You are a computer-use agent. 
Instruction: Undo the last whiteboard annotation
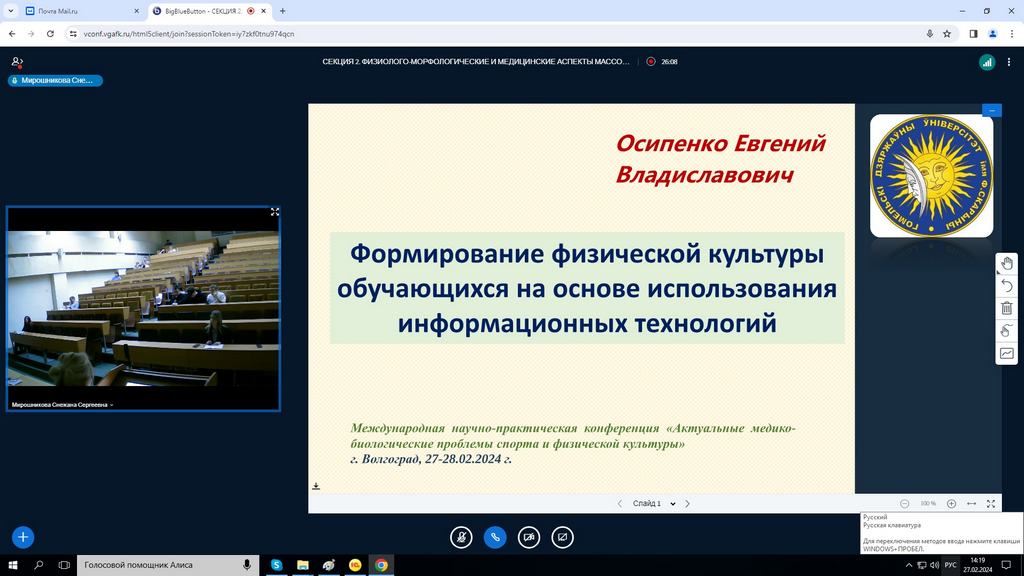tap(1006, 286)
